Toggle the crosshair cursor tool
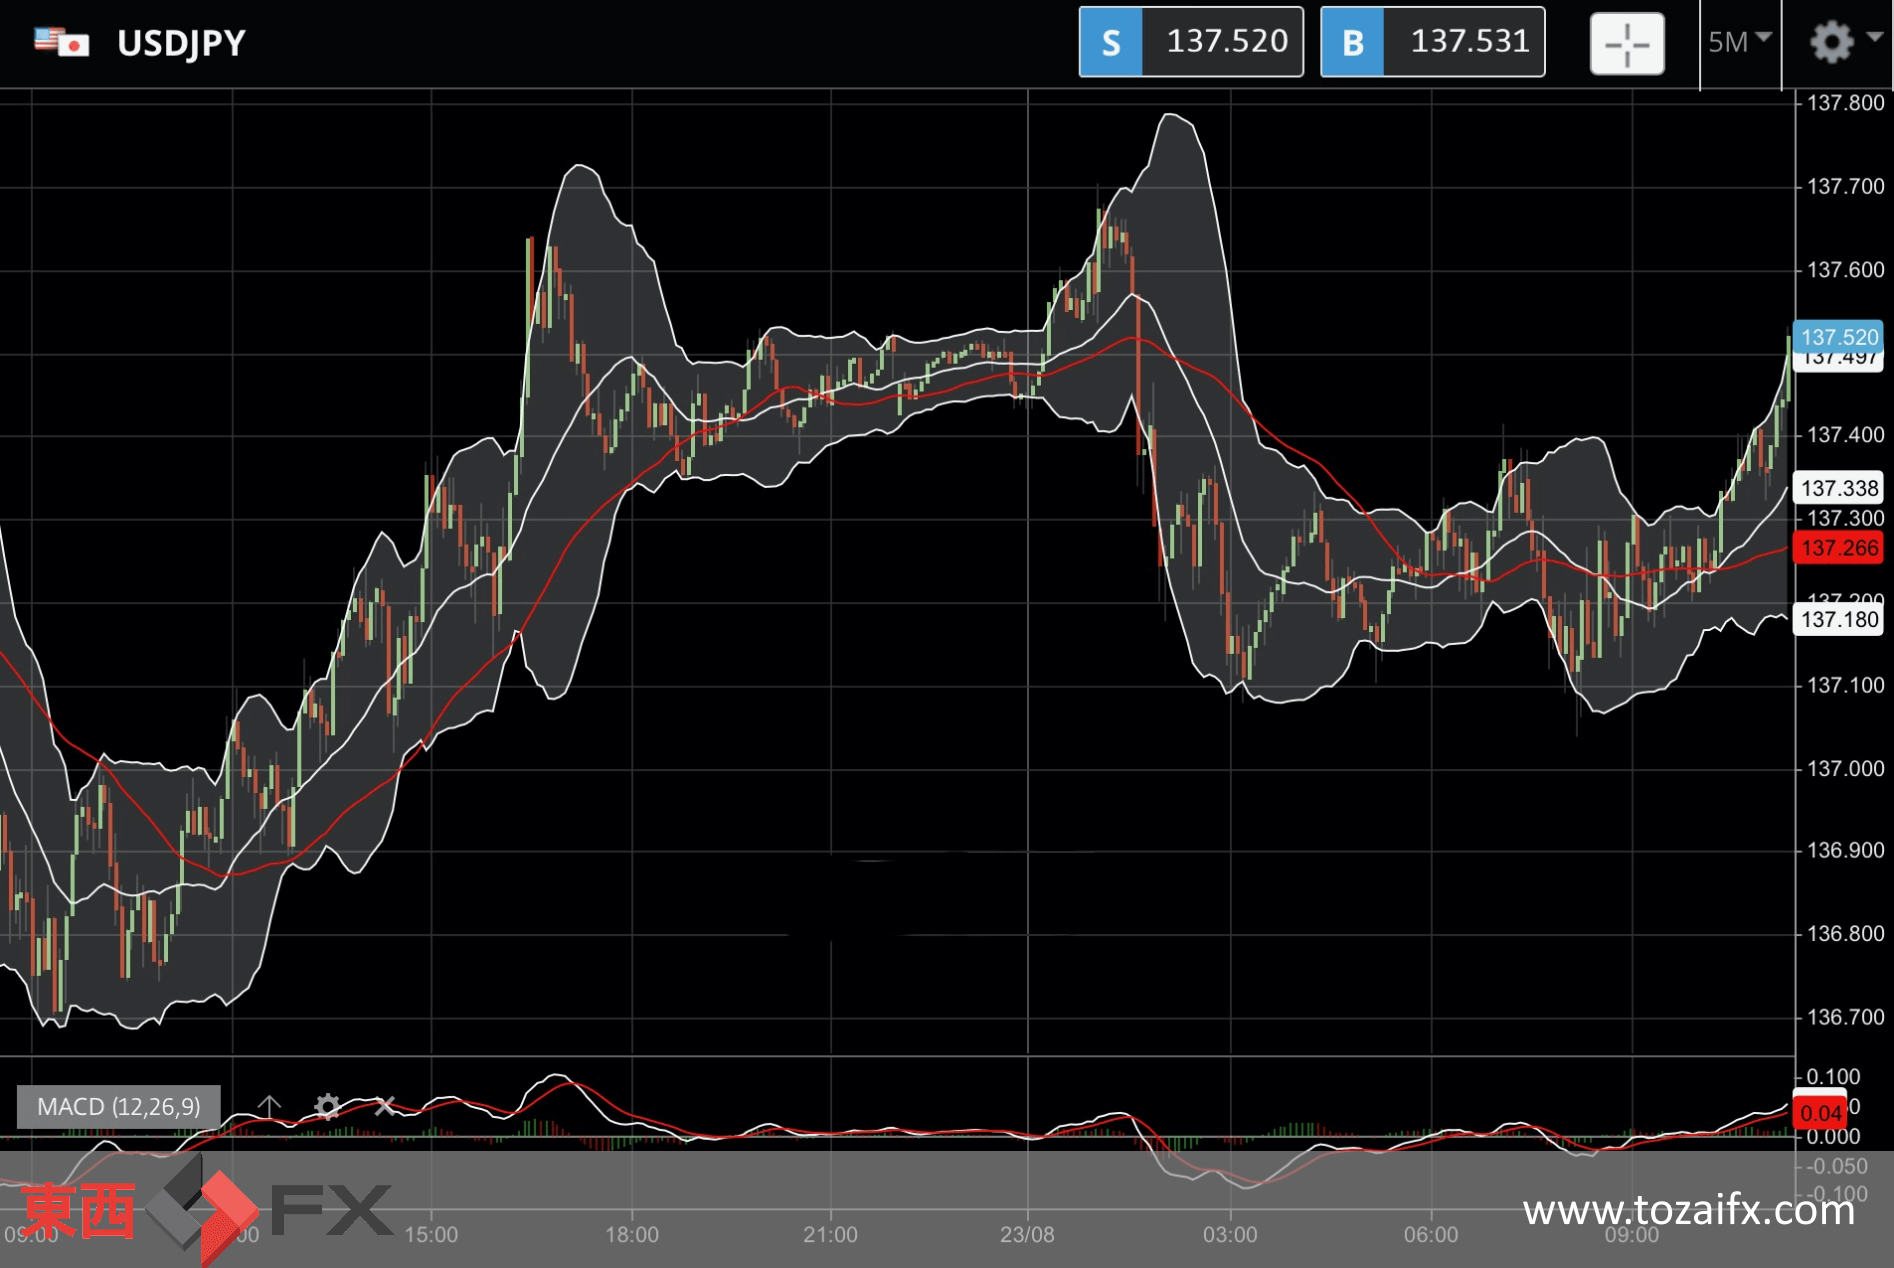The image size is (1894, 1268). [x=1627, y=44]
